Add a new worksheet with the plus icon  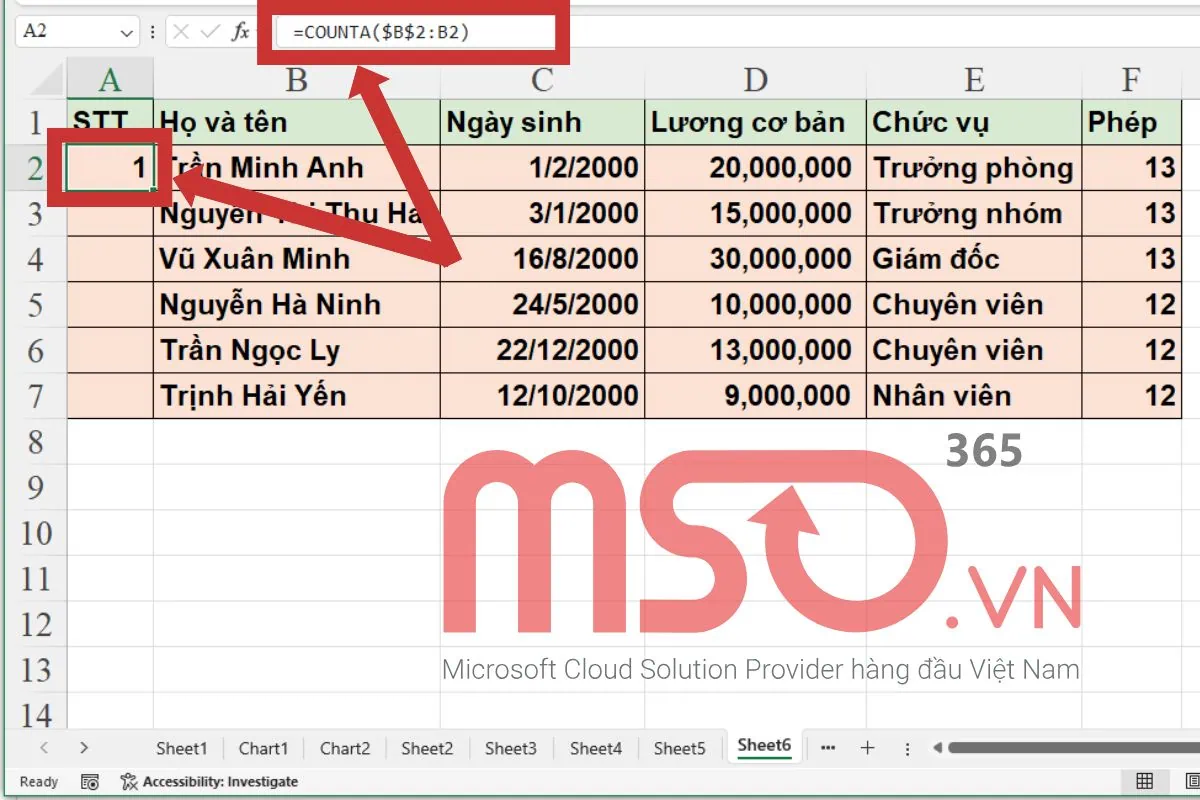point(868,748)
